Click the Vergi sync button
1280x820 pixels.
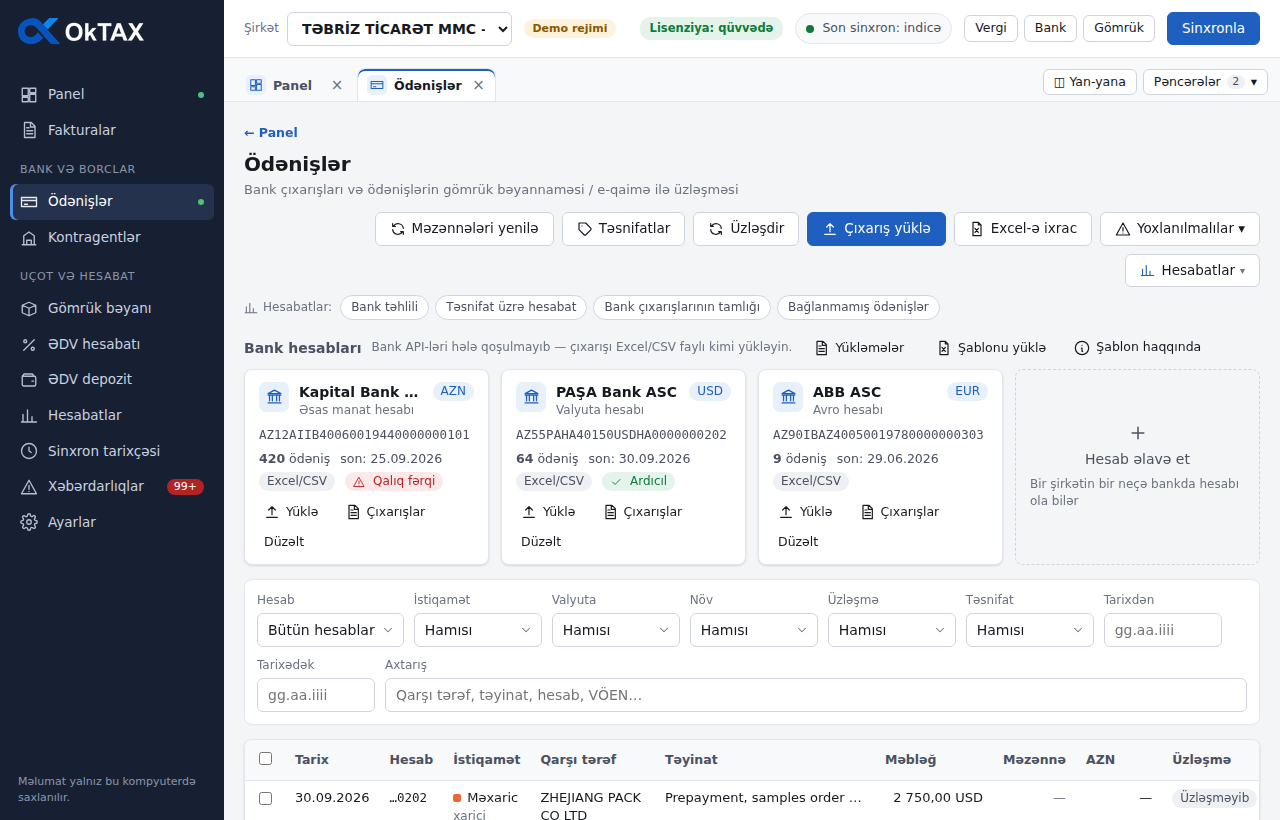(x=991, y=28)
